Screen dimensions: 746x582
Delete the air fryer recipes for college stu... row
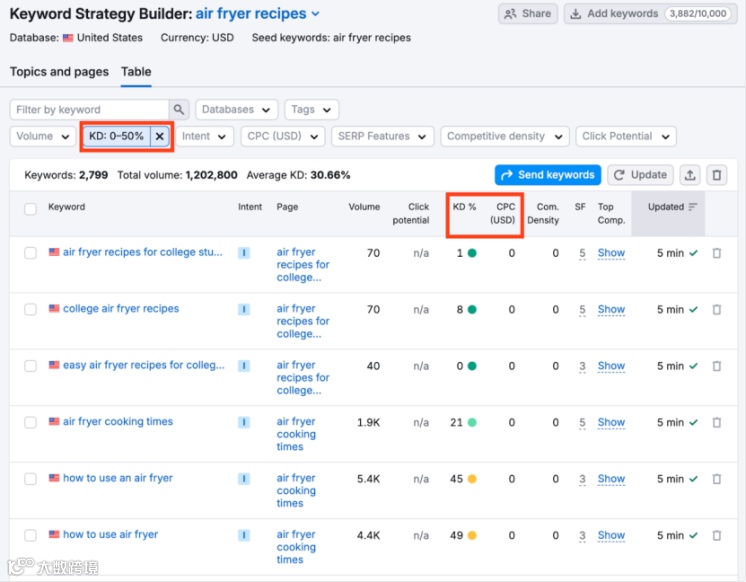coord(717,253)
